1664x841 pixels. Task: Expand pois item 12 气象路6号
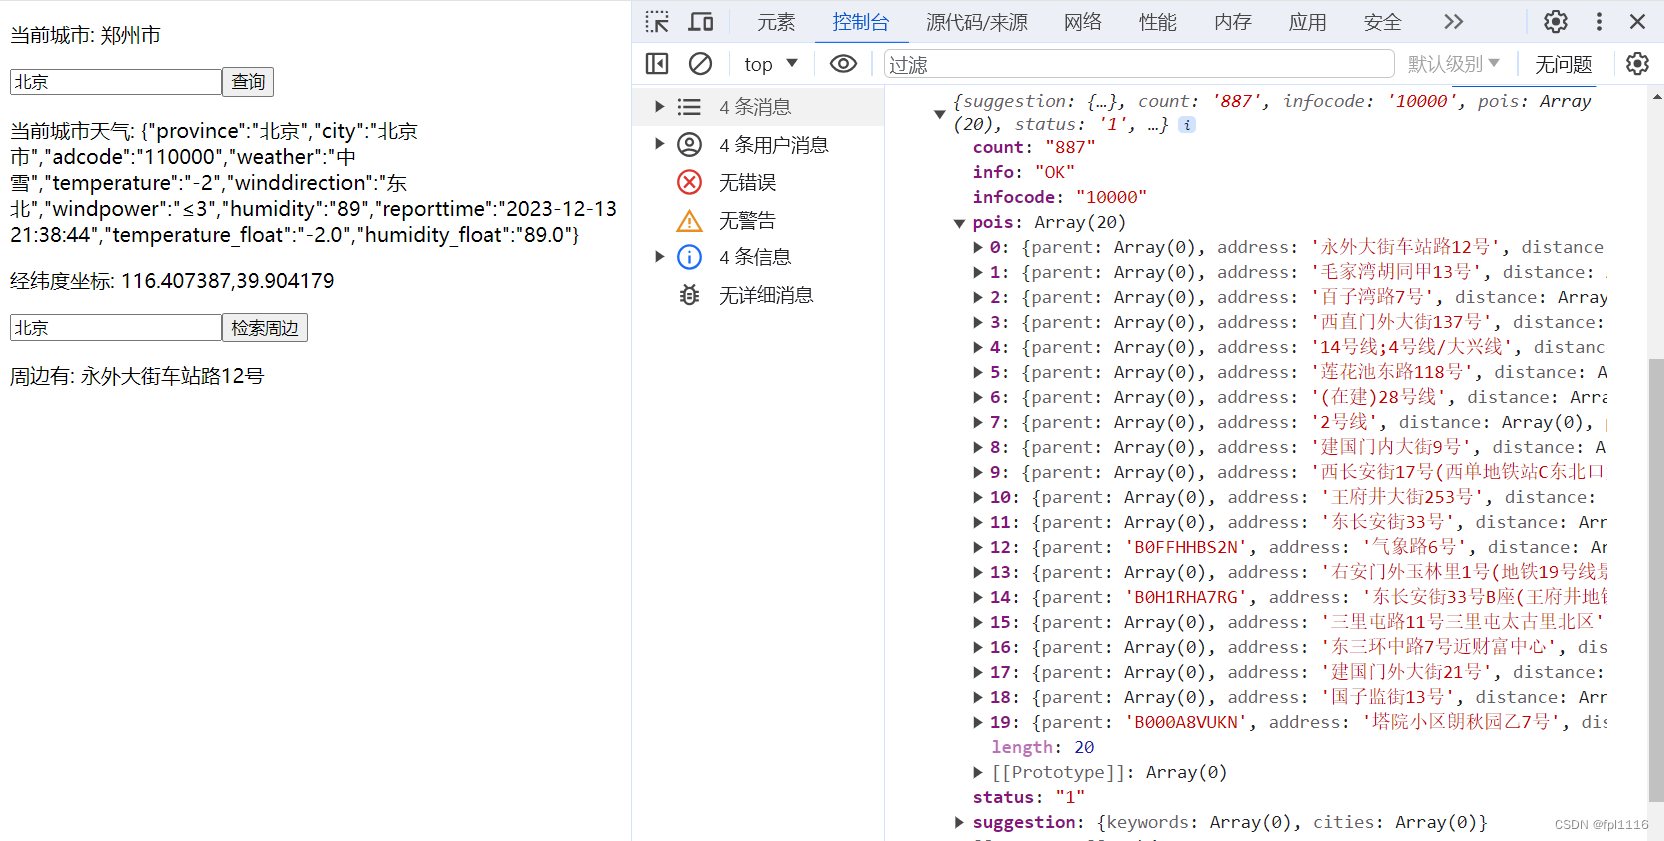click(978, 547)
